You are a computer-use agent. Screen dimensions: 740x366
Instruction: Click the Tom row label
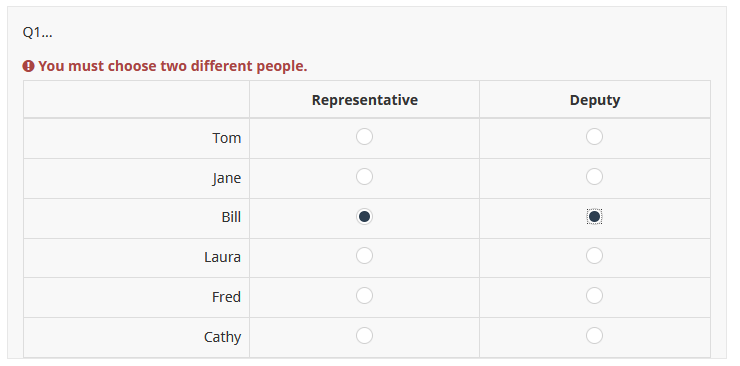click(227, 138)
